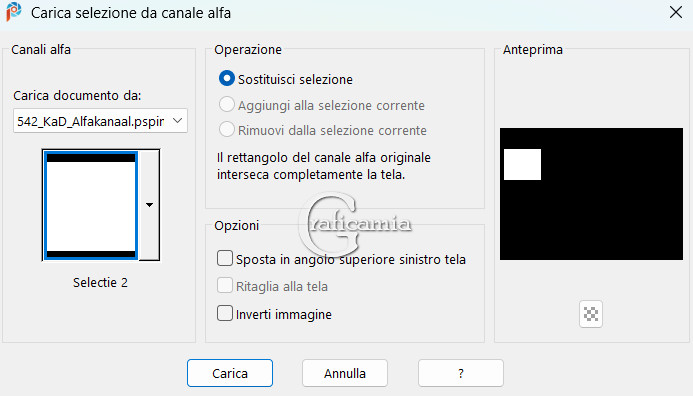Toggle the transparency checkerboard preview icon
This screenshot has height=396, width=693.
pos(591,314)
